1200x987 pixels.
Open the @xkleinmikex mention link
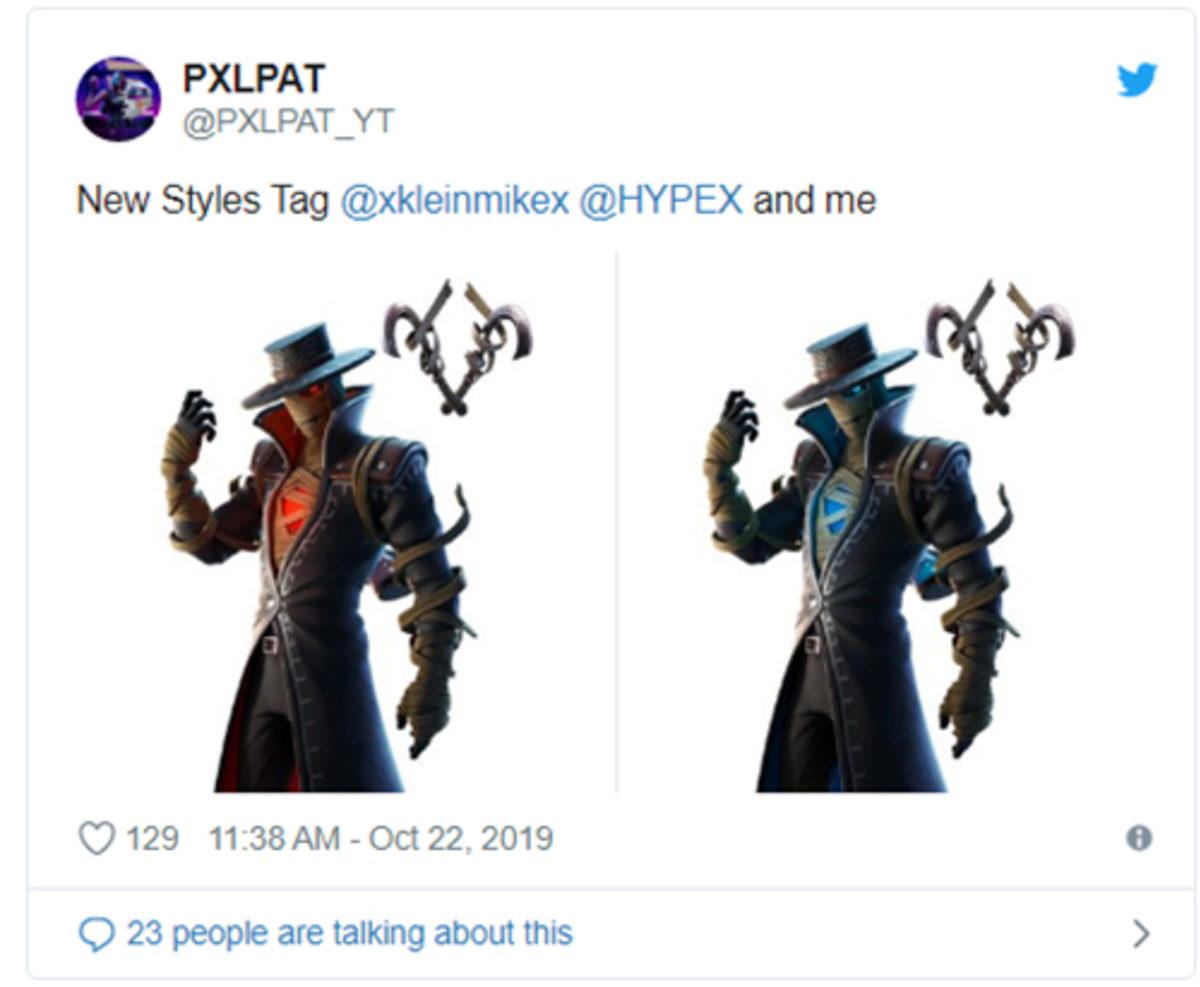click(455, 200)
